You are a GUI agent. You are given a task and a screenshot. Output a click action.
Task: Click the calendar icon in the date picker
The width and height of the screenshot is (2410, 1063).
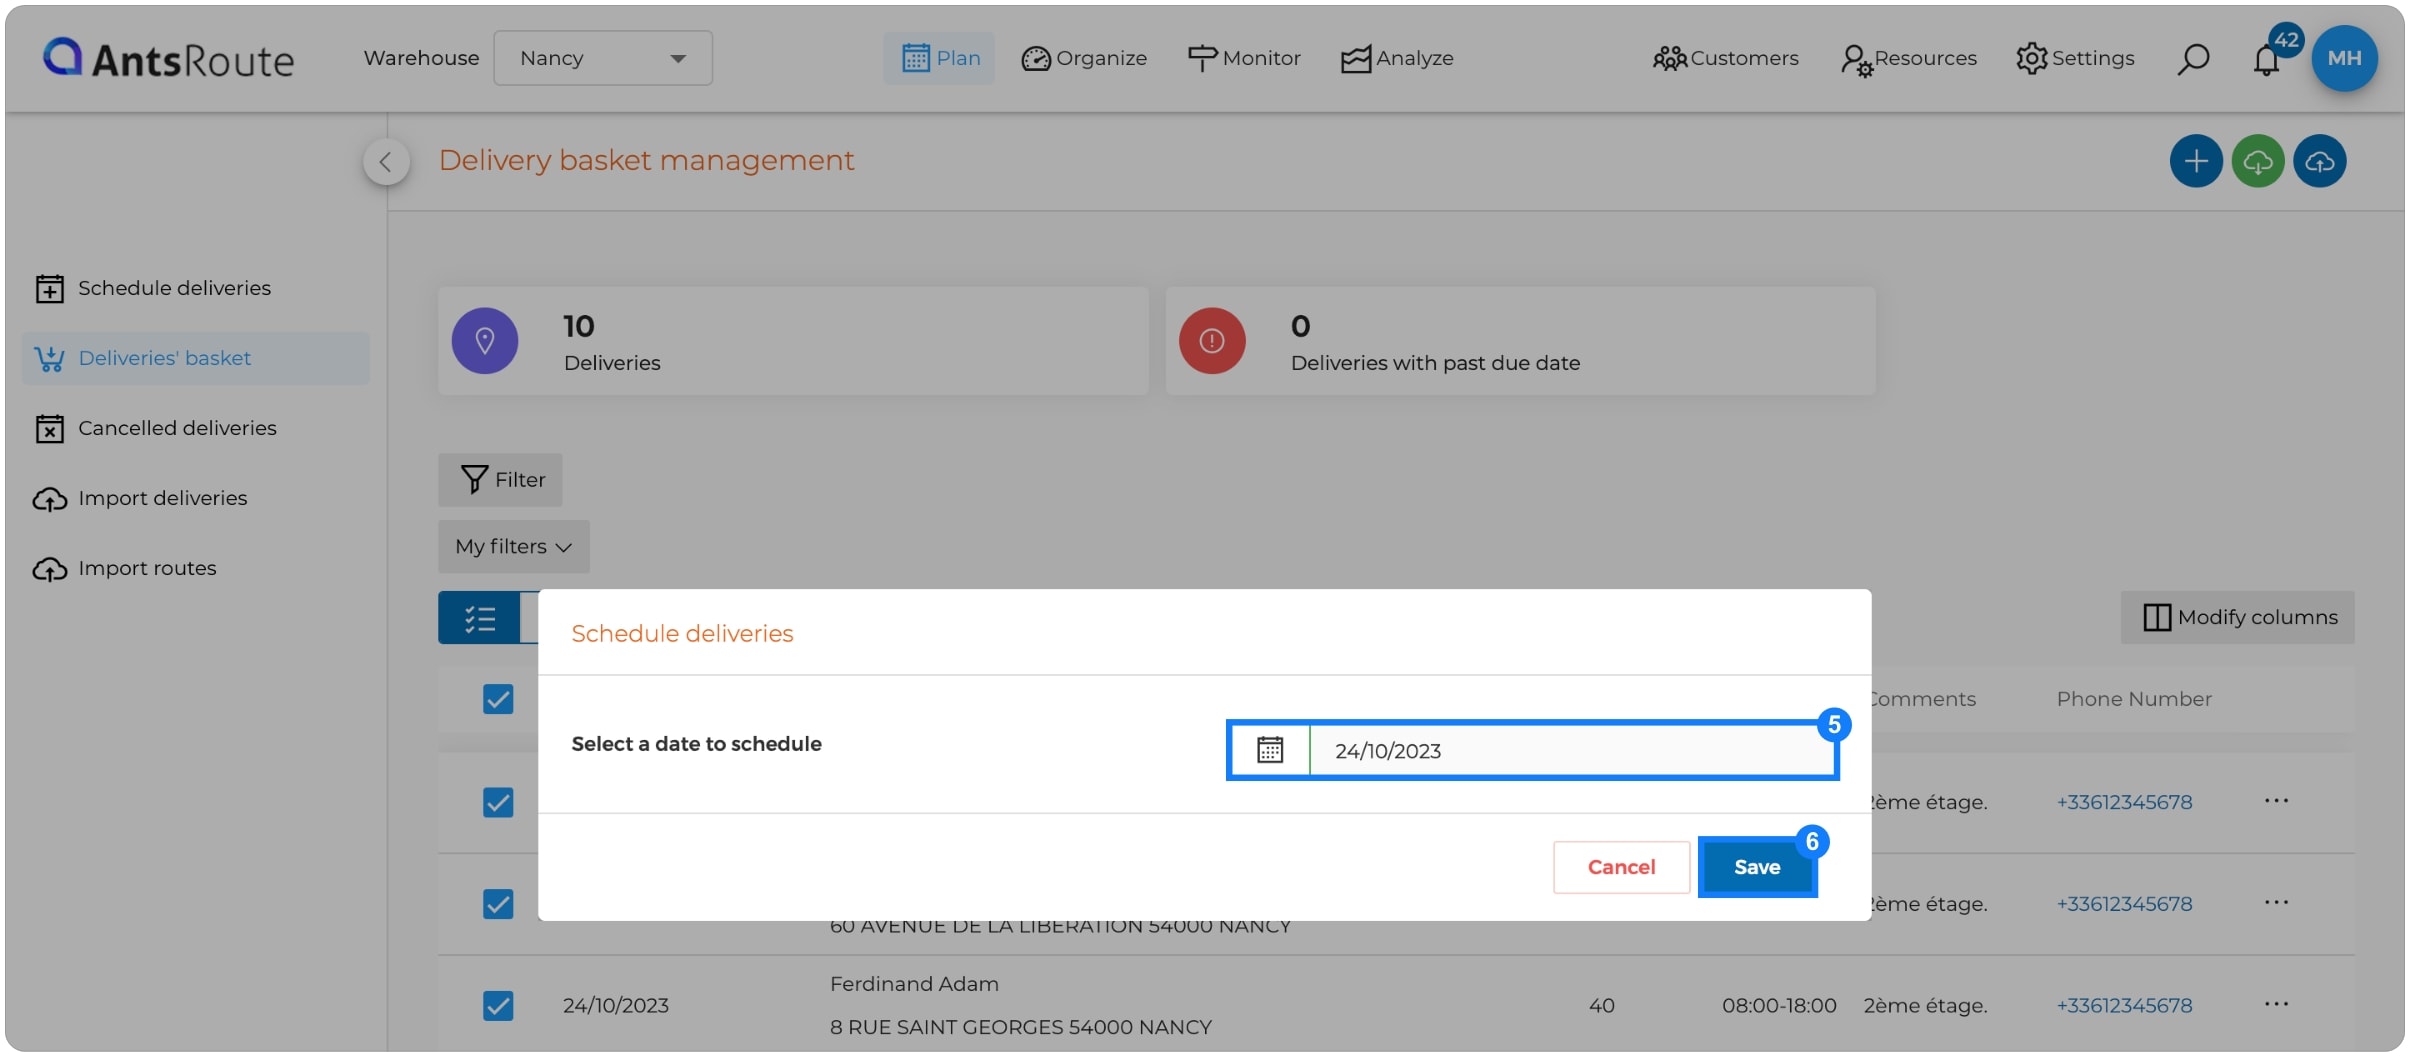(1270, 750)
